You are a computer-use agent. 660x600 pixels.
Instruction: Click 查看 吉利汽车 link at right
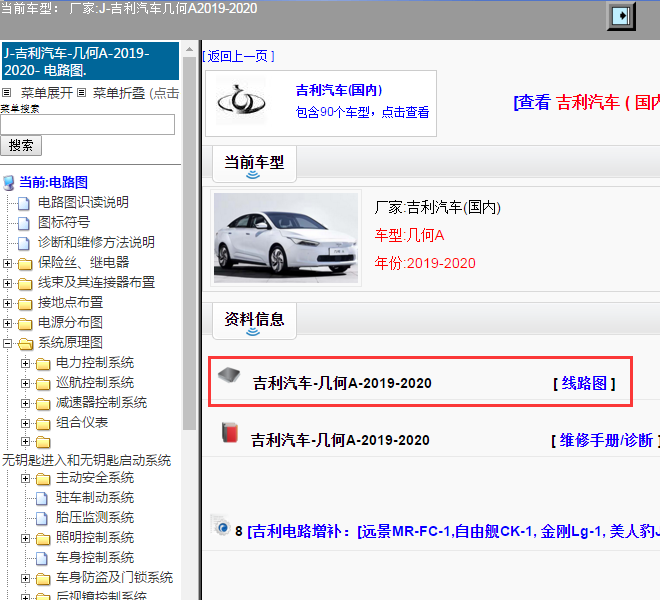pyautogui.click(x=586, y=102)
